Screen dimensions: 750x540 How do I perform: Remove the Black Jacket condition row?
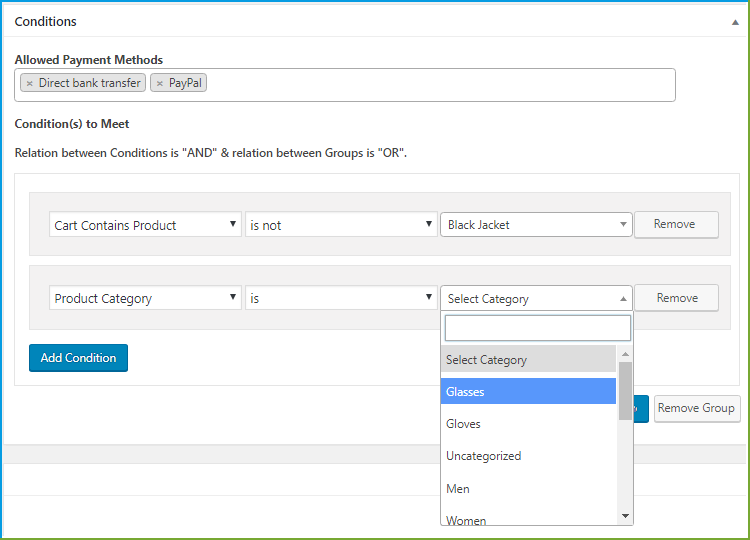675,224
